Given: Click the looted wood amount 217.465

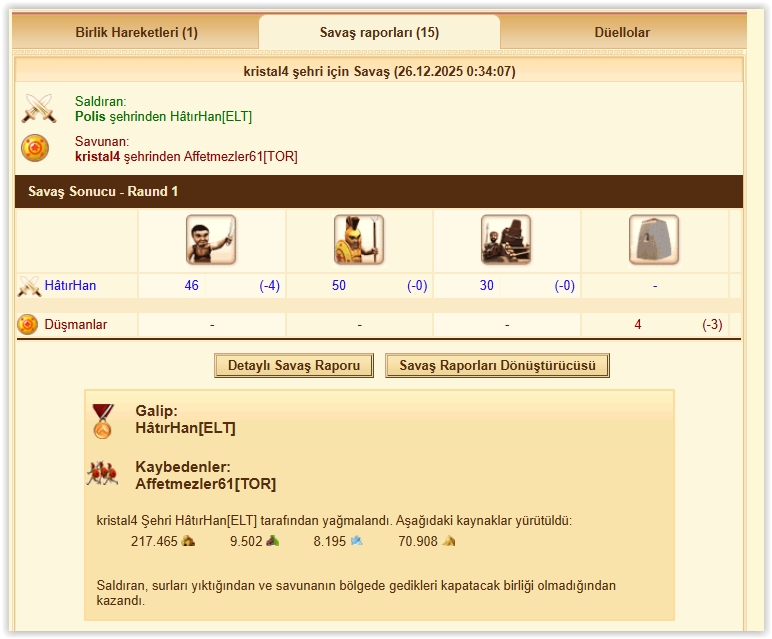Looking at the screenshot, I should point(154,541).
